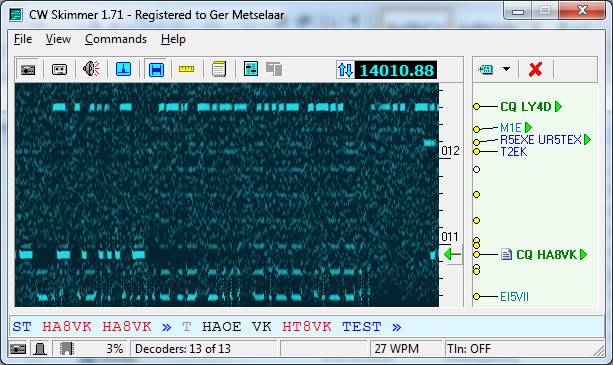
Task: Click the yellow marker beside EI5VII
Action: pos(476,297)
